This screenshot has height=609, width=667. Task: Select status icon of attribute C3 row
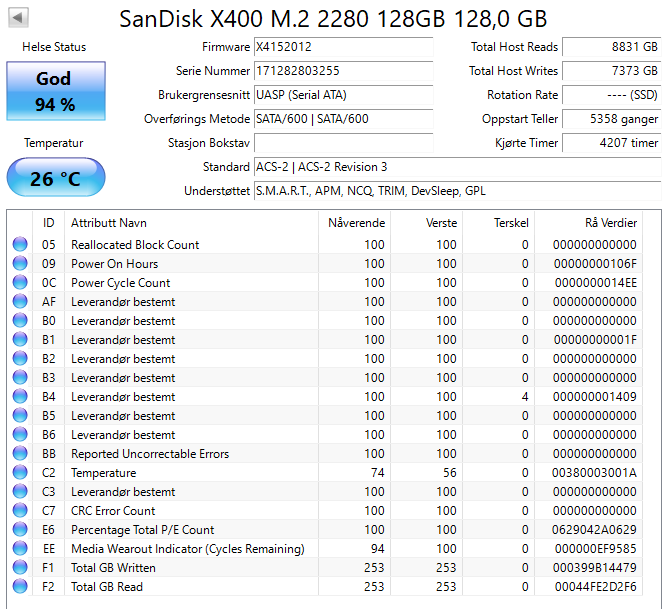pyautogui.click(x=20, y=492)
